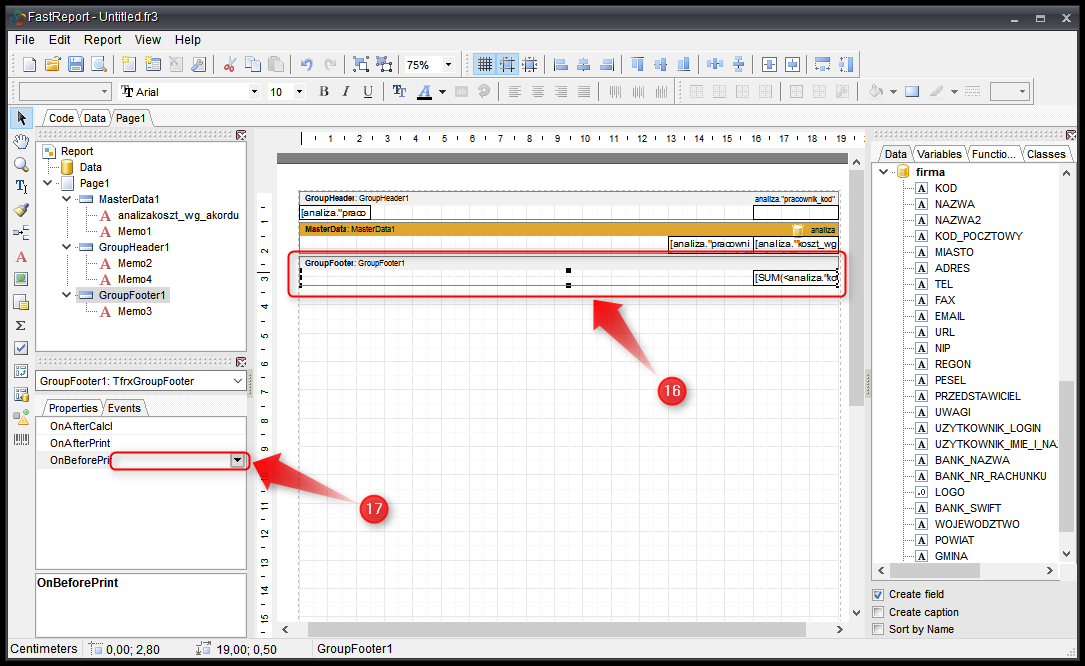
Task: Open the Report menu
Action: point(102,40)
